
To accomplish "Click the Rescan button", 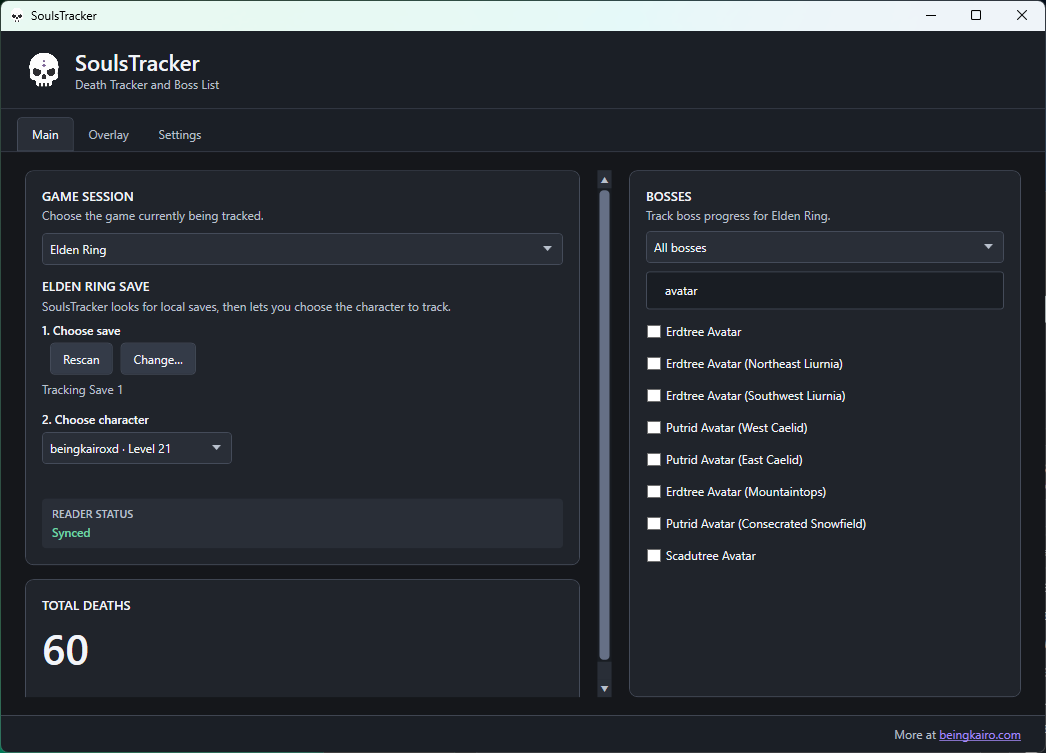I will 81,359.
